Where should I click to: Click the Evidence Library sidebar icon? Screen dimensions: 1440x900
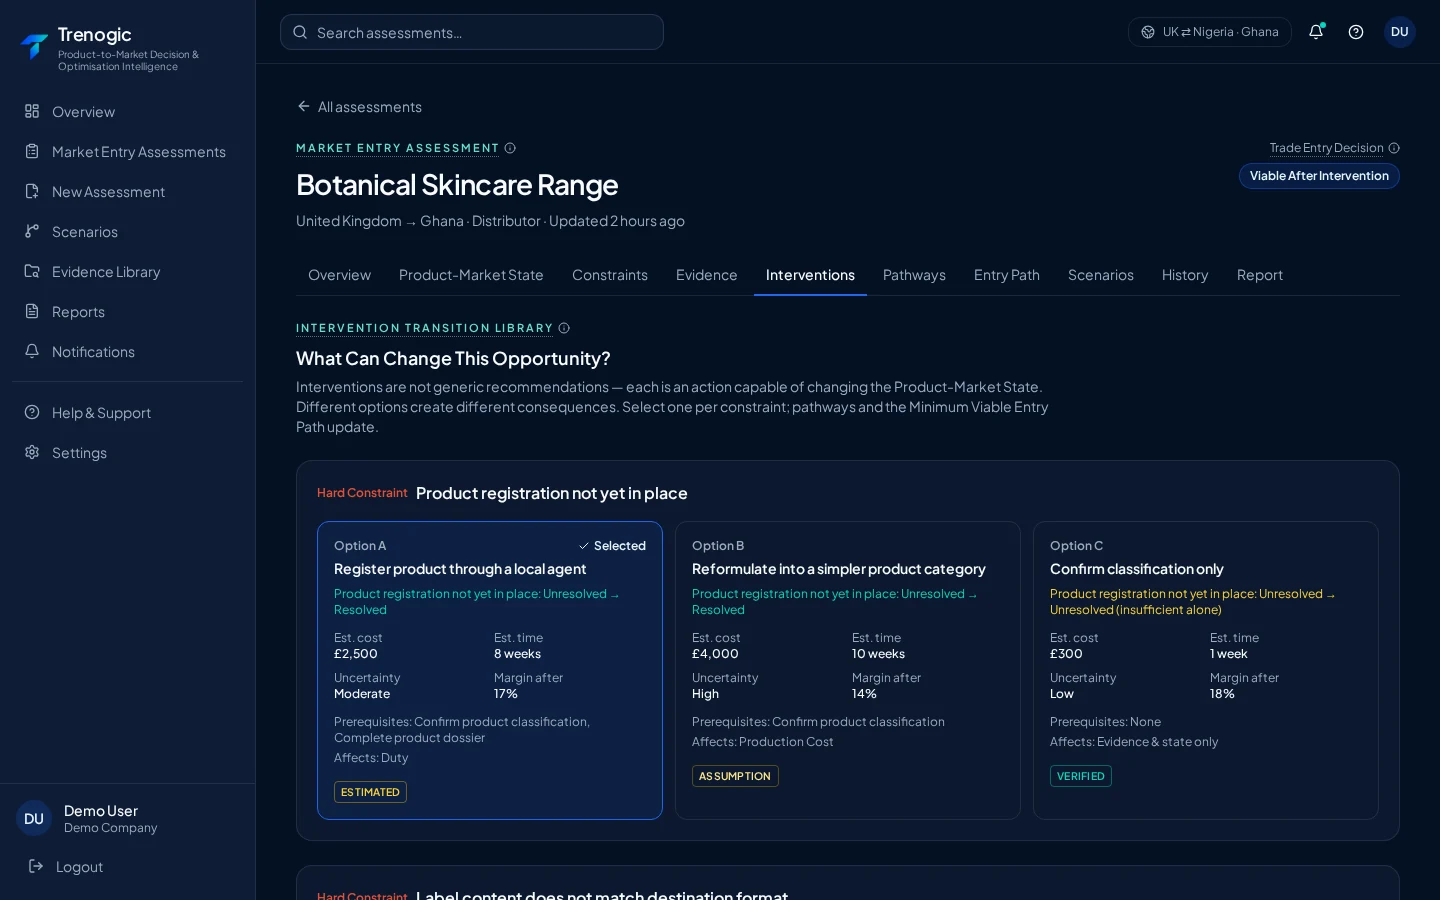coord(32,271)
